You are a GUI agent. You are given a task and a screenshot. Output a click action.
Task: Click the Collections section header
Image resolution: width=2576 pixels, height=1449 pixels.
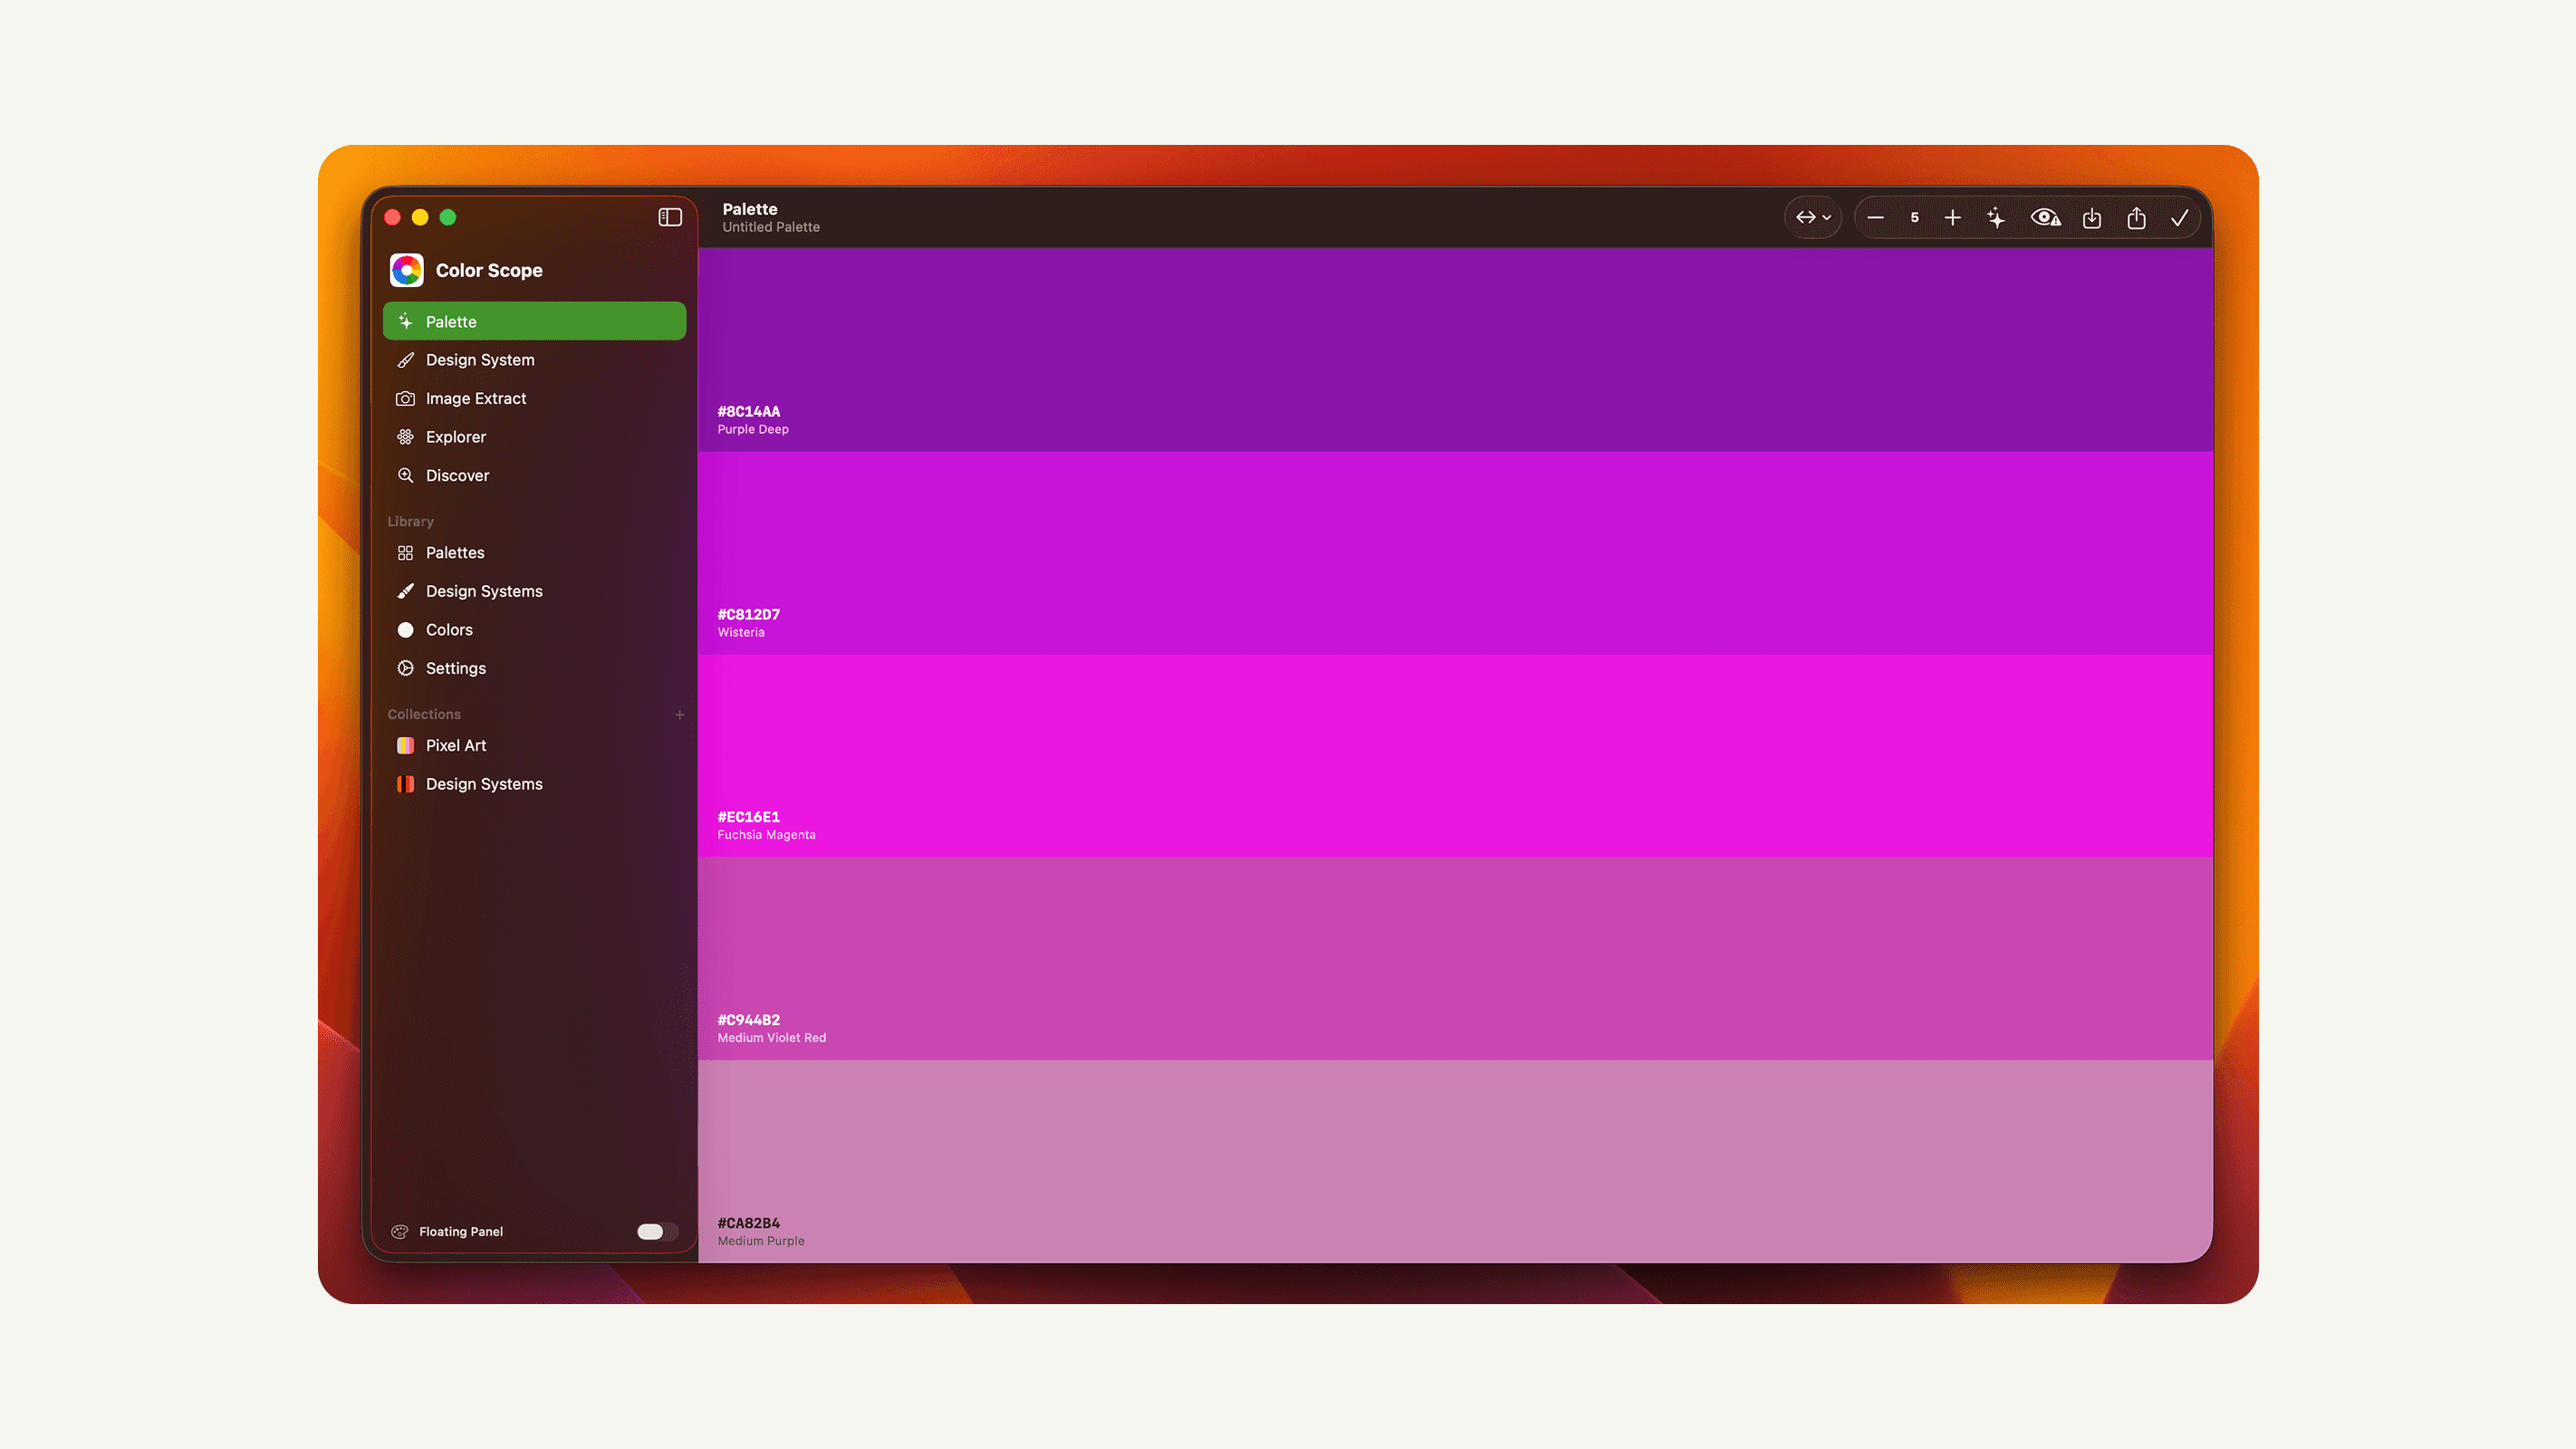point(424,714)
